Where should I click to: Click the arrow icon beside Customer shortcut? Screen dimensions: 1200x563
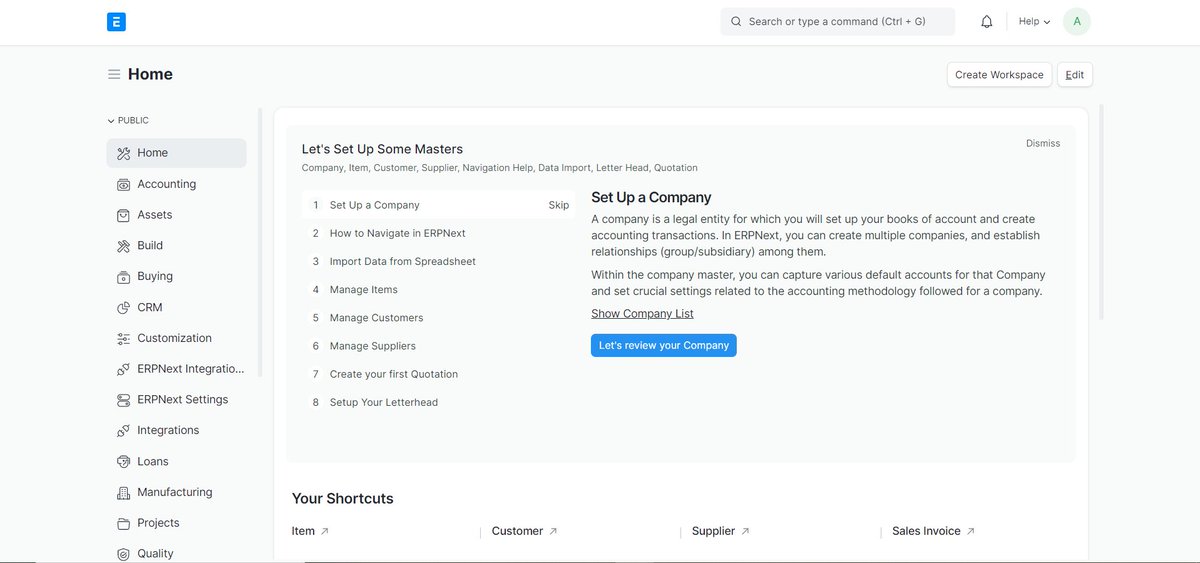coord(553,531)
